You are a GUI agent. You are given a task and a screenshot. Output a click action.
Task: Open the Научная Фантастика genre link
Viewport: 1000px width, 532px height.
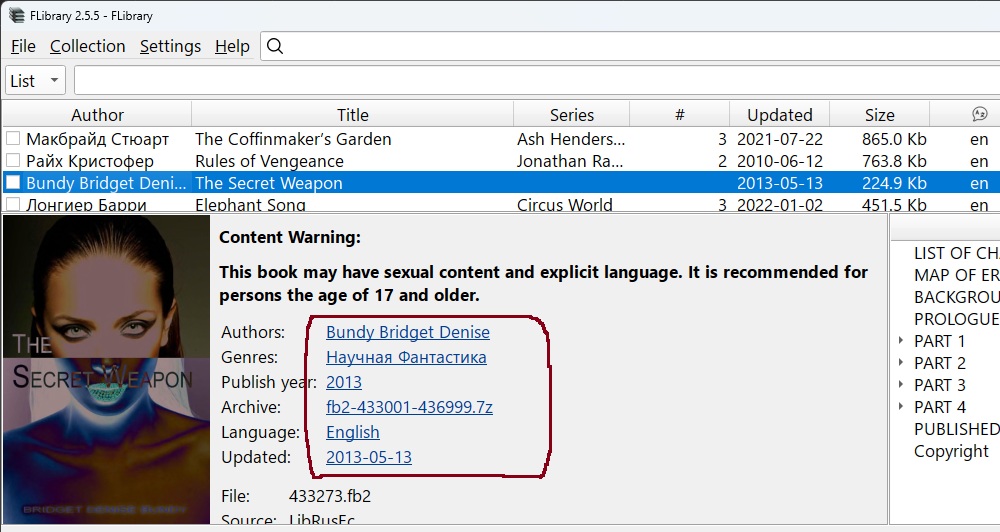406,357
